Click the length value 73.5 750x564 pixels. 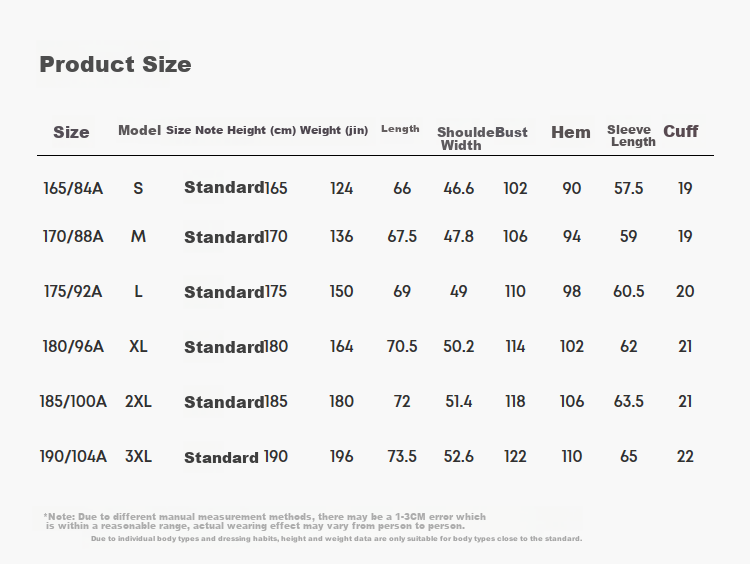[x=402, y=456]
